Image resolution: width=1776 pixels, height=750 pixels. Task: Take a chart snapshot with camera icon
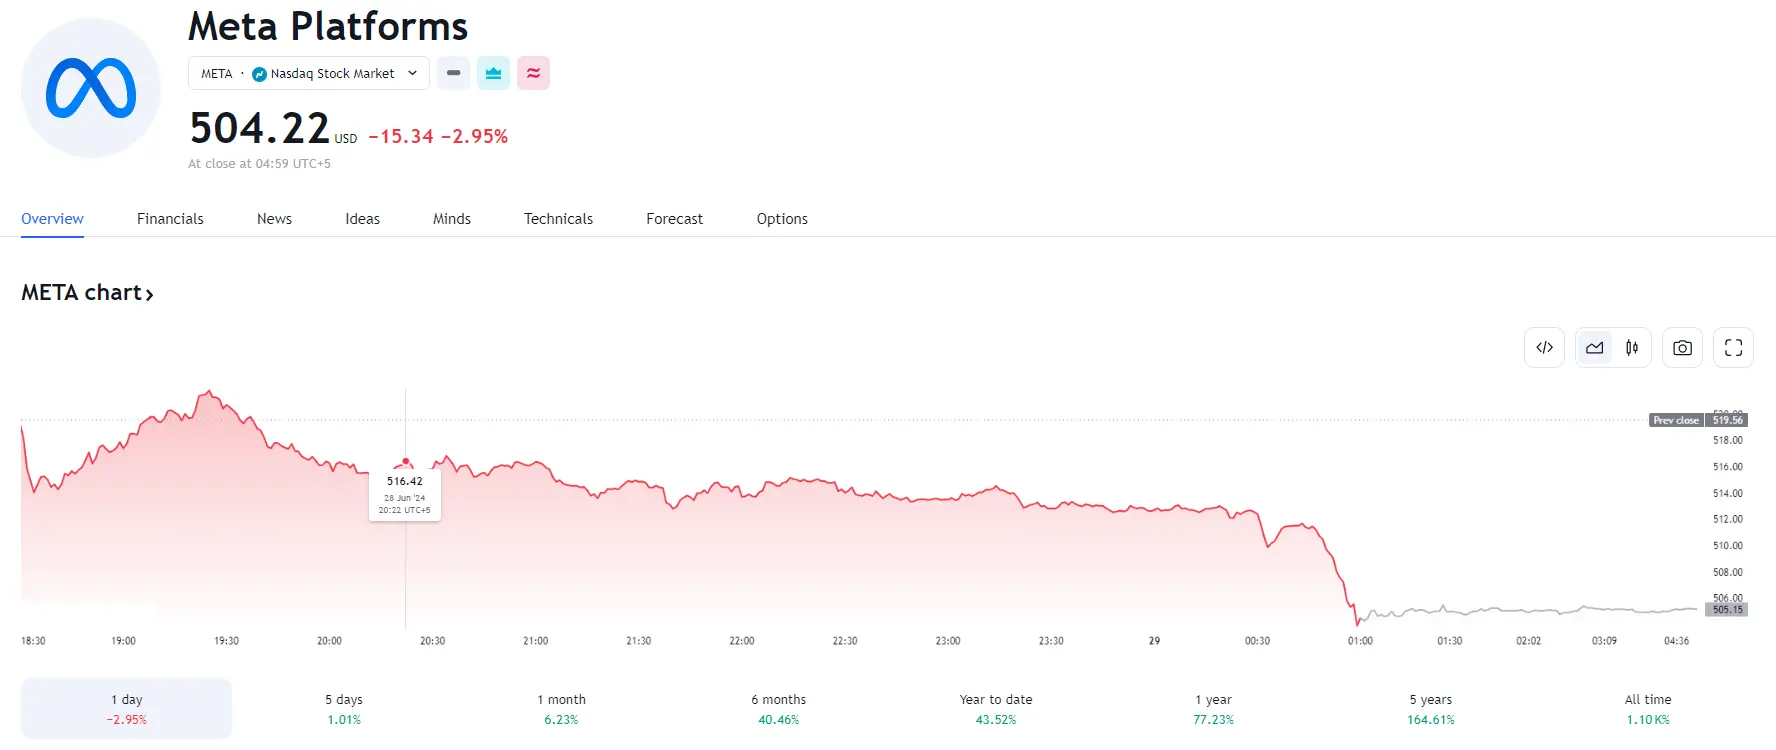(x=1682, y=348)
